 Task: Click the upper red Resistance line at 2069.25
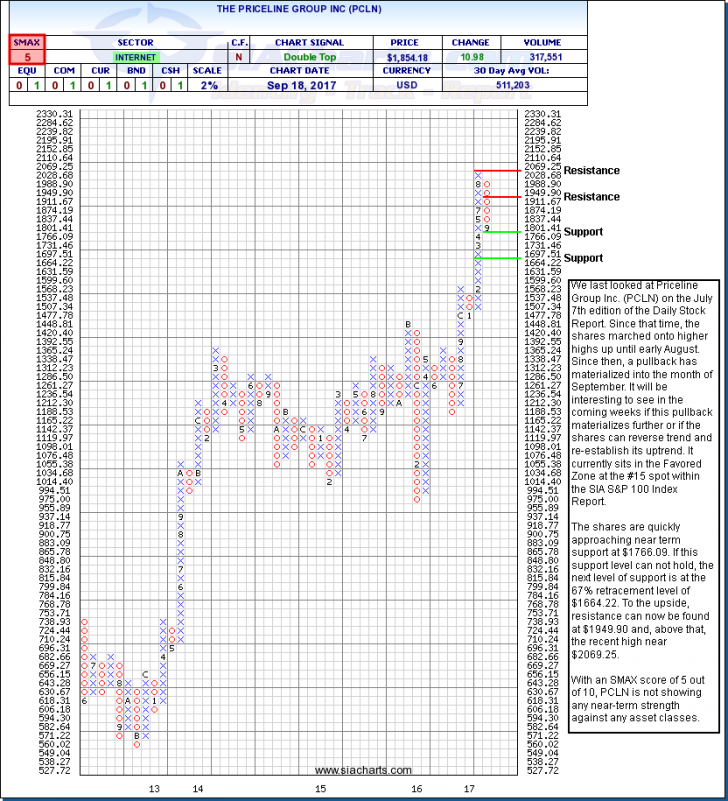tap(496, 170)
